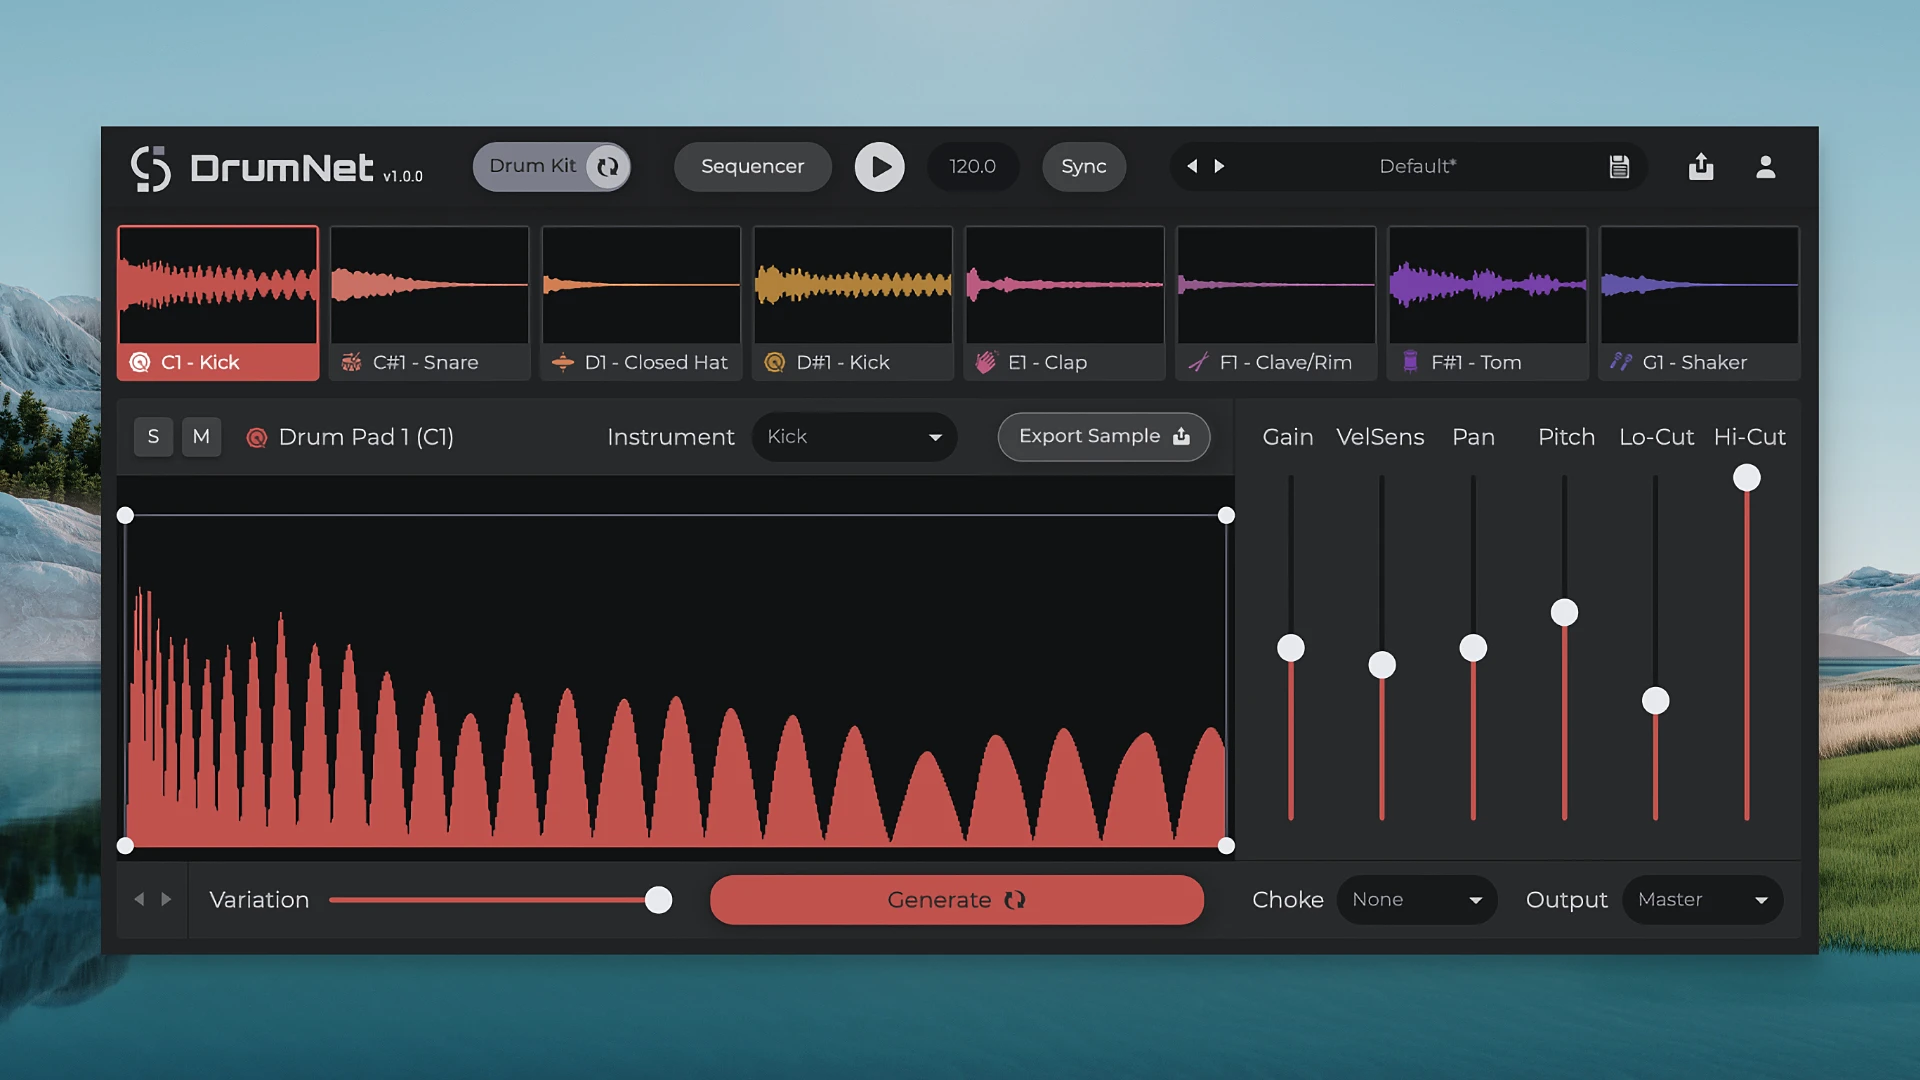The image size is (1920, 1080).
Task: Click the tom drum icon on F#1 pad
Action: (x=1410, y=362)
